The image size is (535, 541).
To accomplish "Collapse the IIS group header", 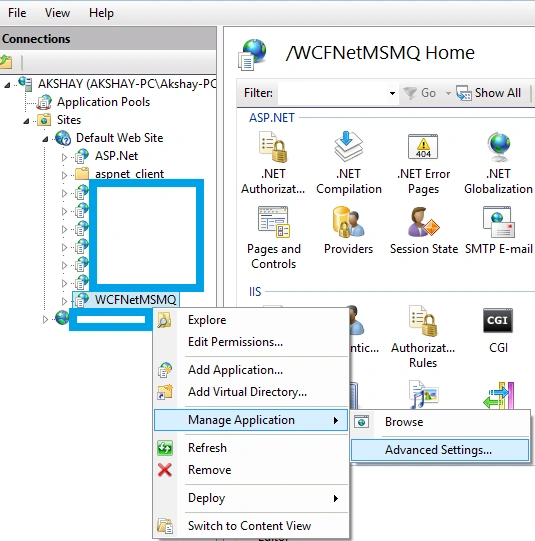I will pos(255,292).
